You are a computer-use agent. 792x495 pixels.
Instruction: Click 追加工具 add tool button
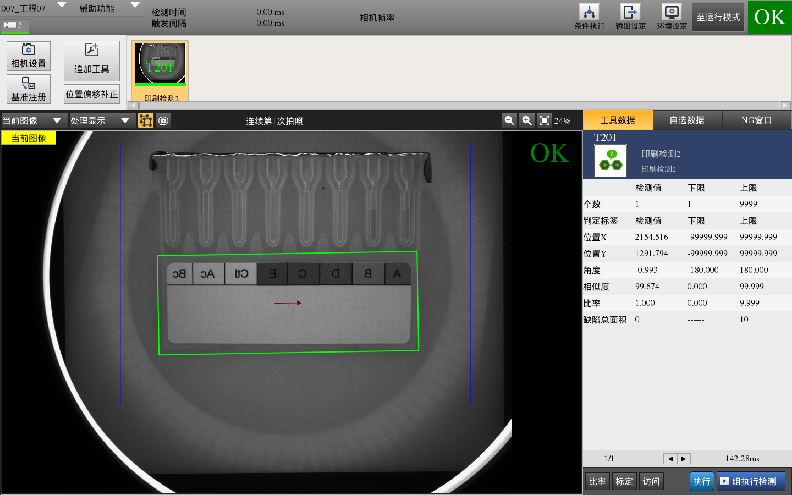point(91,61)
